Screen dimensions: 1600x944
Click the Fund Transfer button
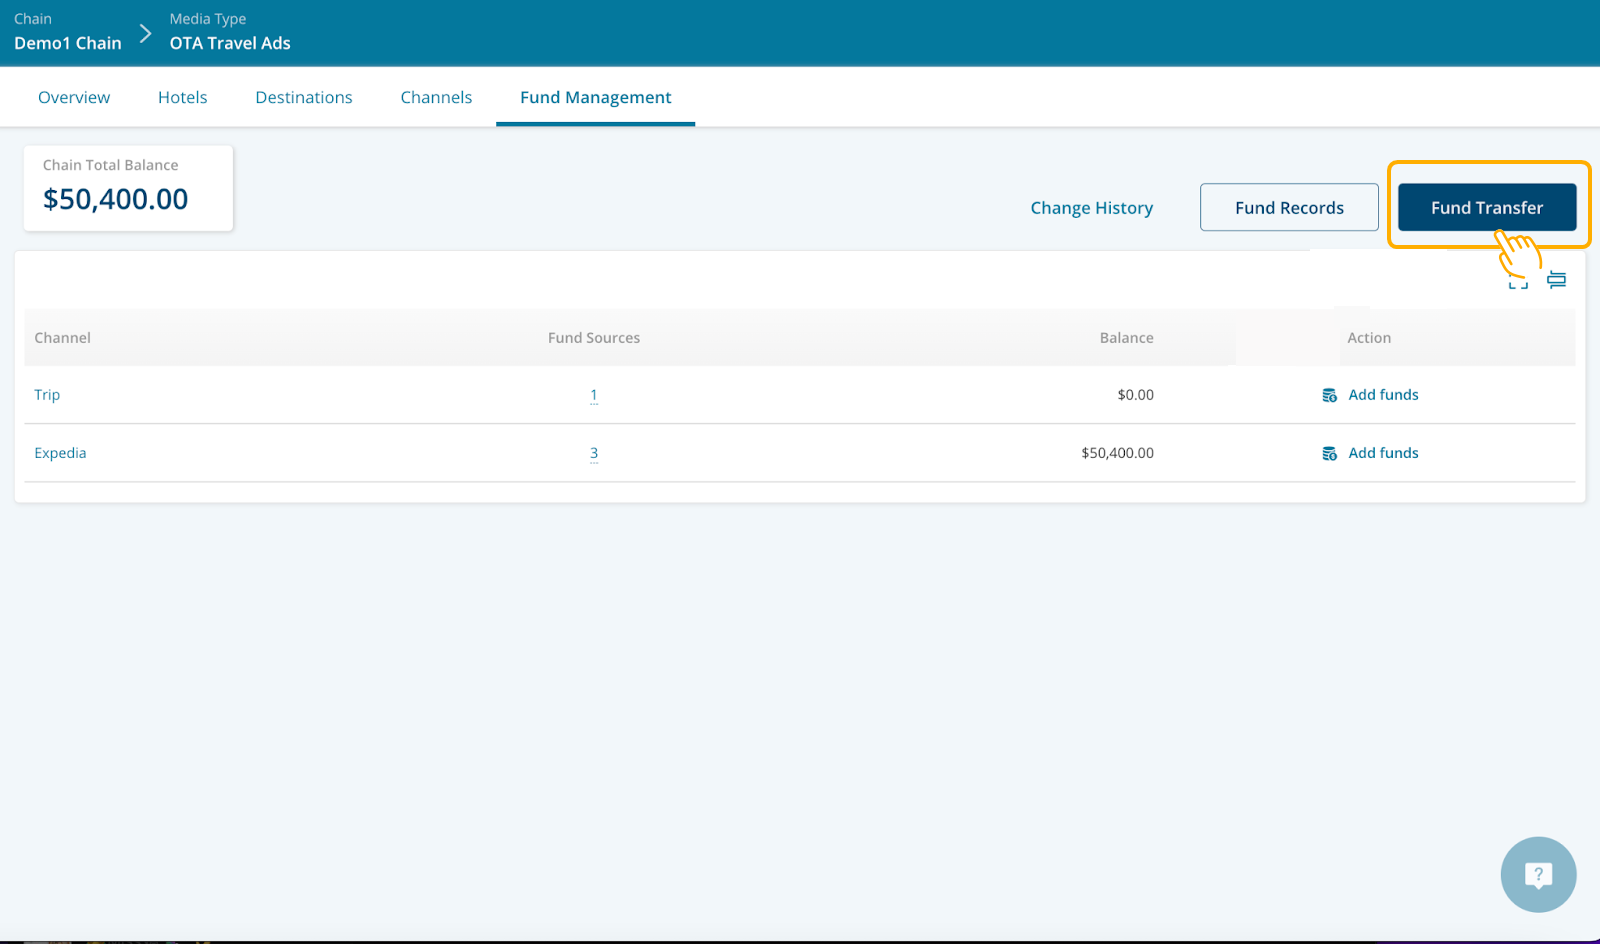(x=1487, y=207)
